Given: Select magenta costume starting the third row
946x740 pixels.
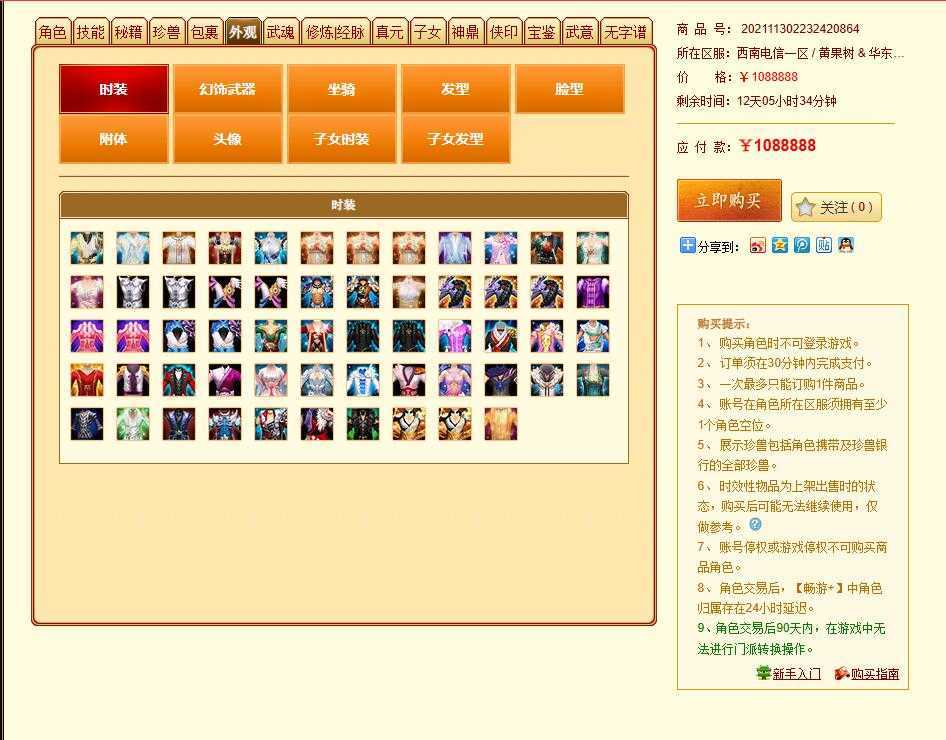Looking at the screenshot, I should [x=87, y=336].
